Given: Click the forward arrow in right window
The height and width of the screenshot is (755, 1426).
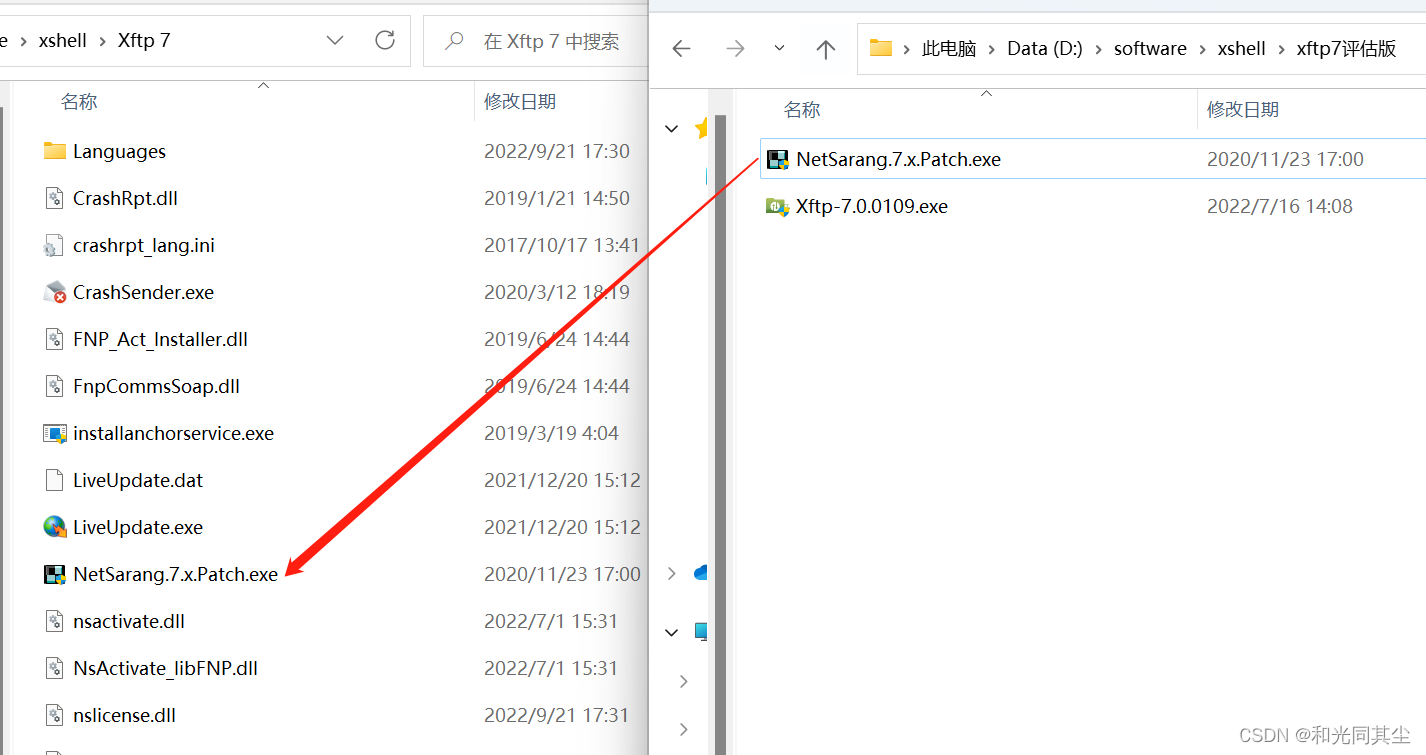Looking at the screenshot, I should (x=735, y=48).
